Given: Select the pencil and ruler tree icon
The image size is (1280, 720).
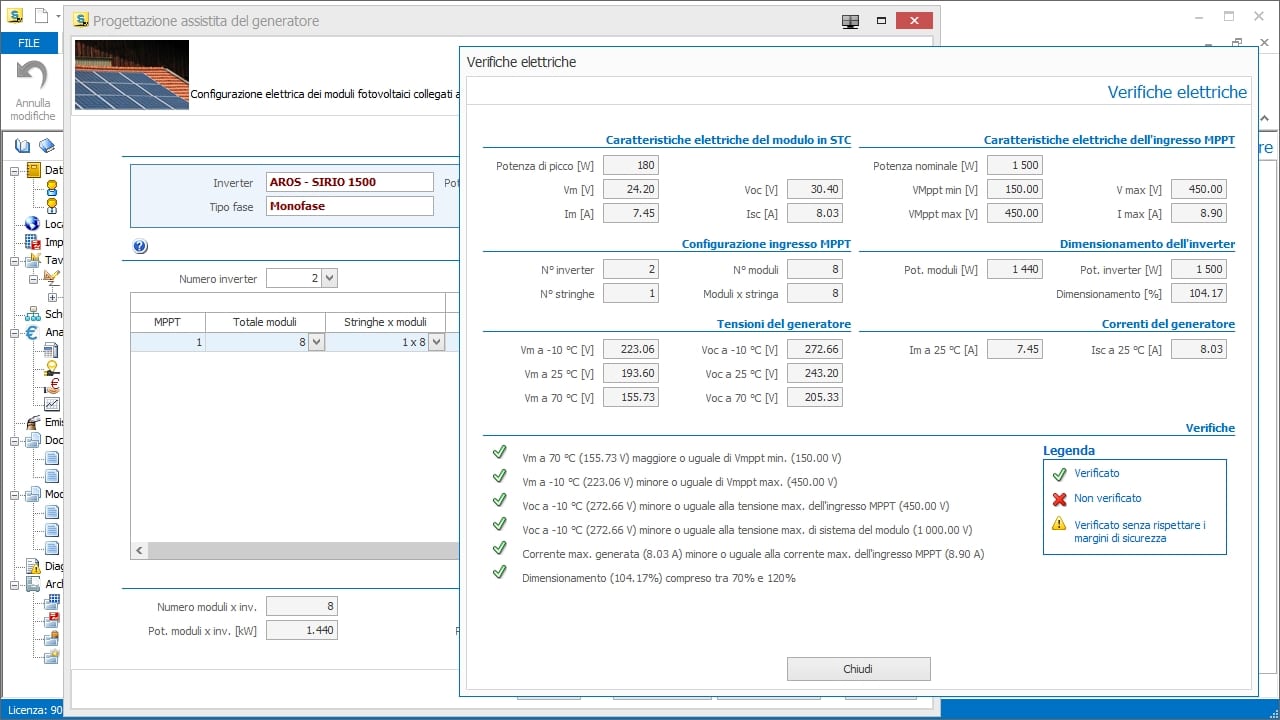Looking at the screenshot, I should click(x=52, y=278).
